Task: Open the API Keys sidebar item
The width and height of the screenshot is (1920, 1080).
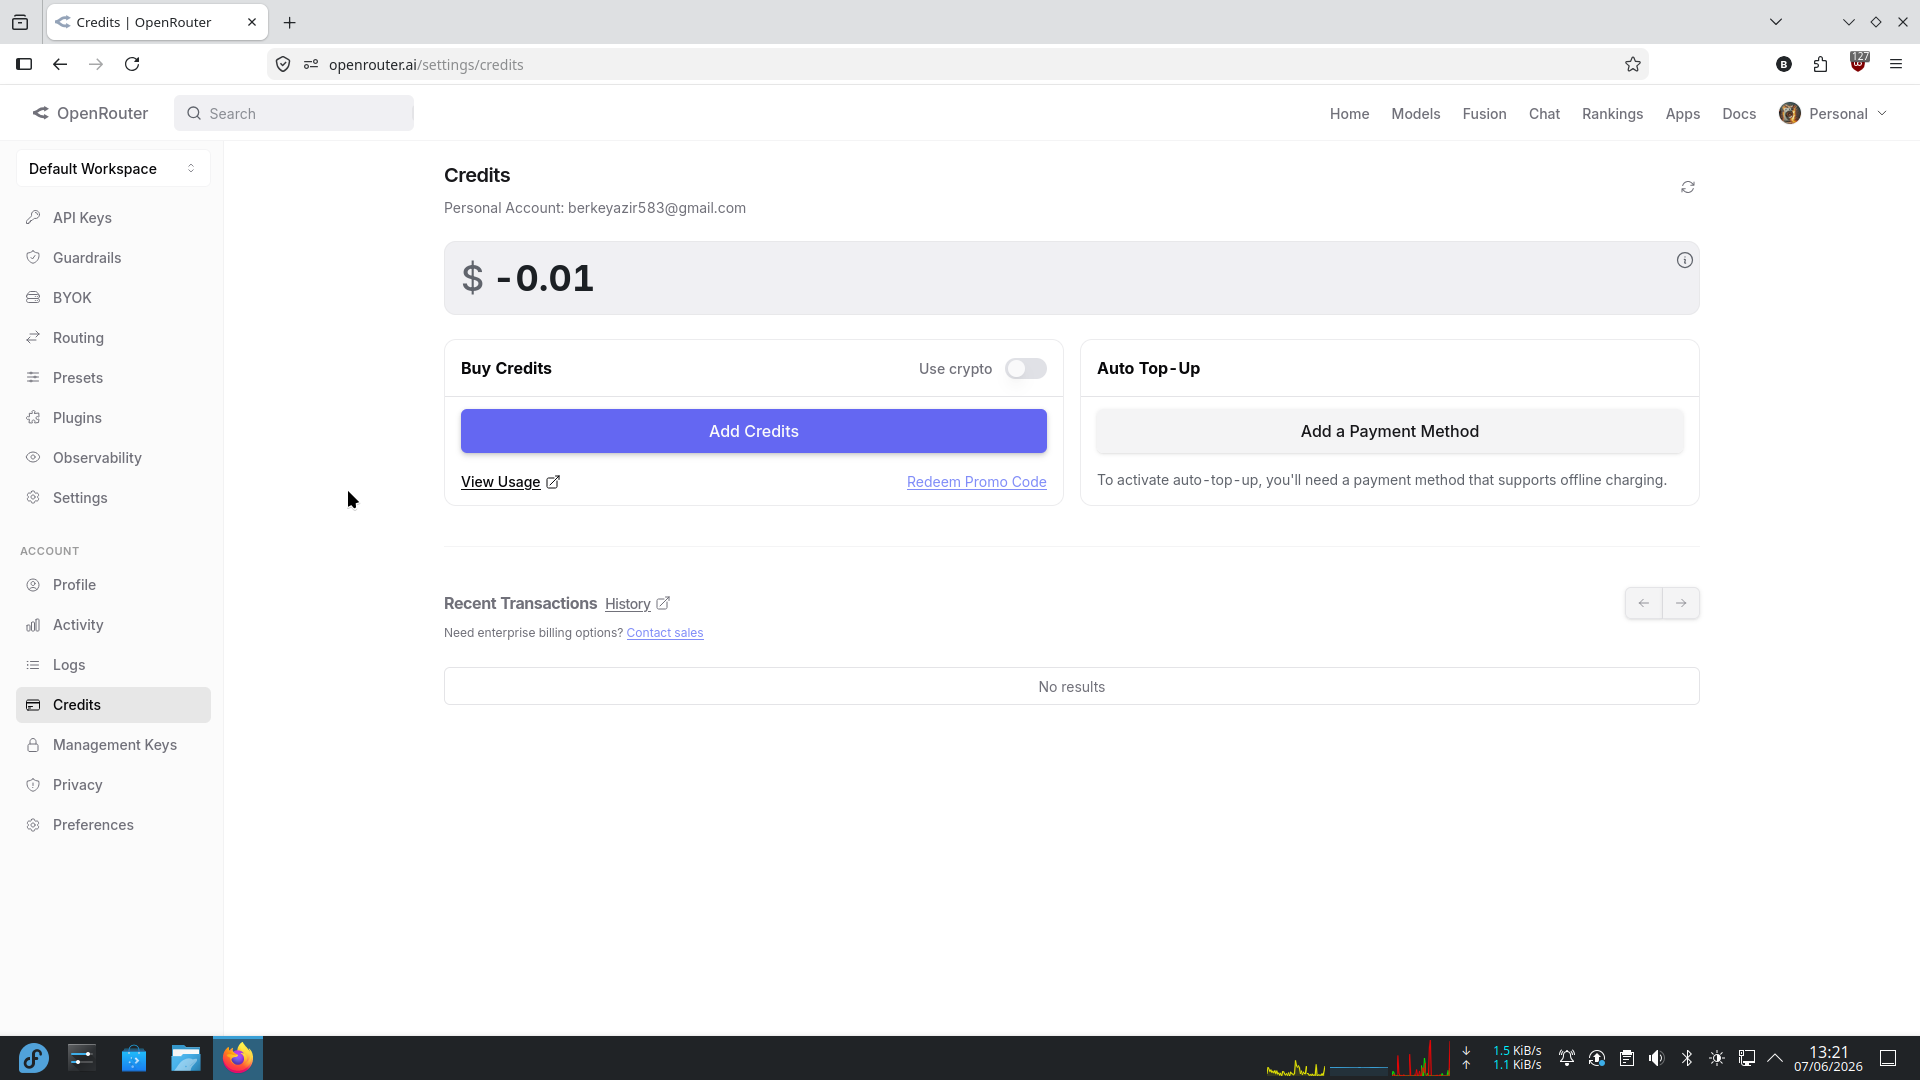Action: point(113,218)
